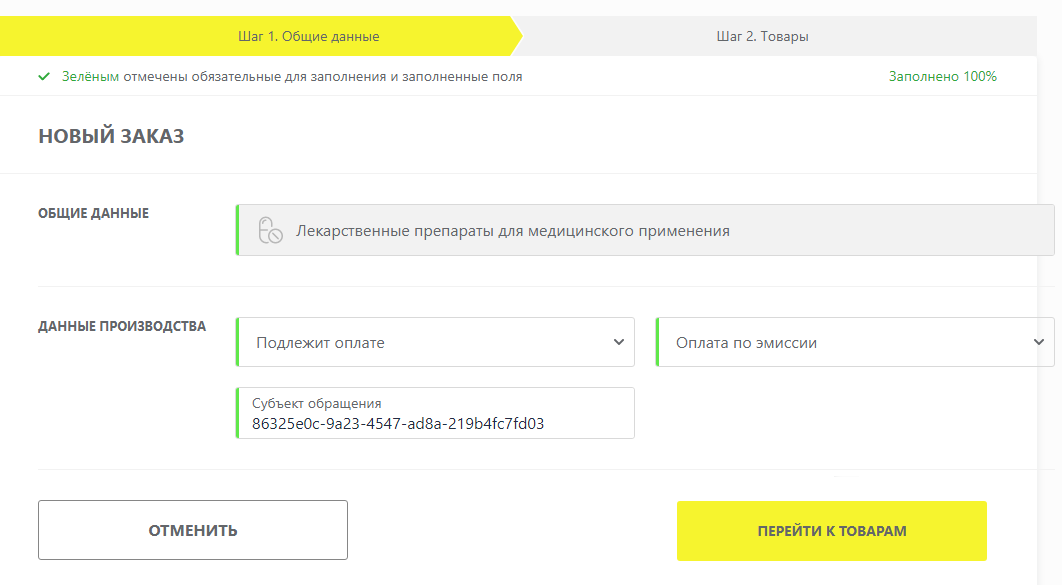Click the pills icon for the medicines product group
This screenshot has width=1062, height=585.
268,230
